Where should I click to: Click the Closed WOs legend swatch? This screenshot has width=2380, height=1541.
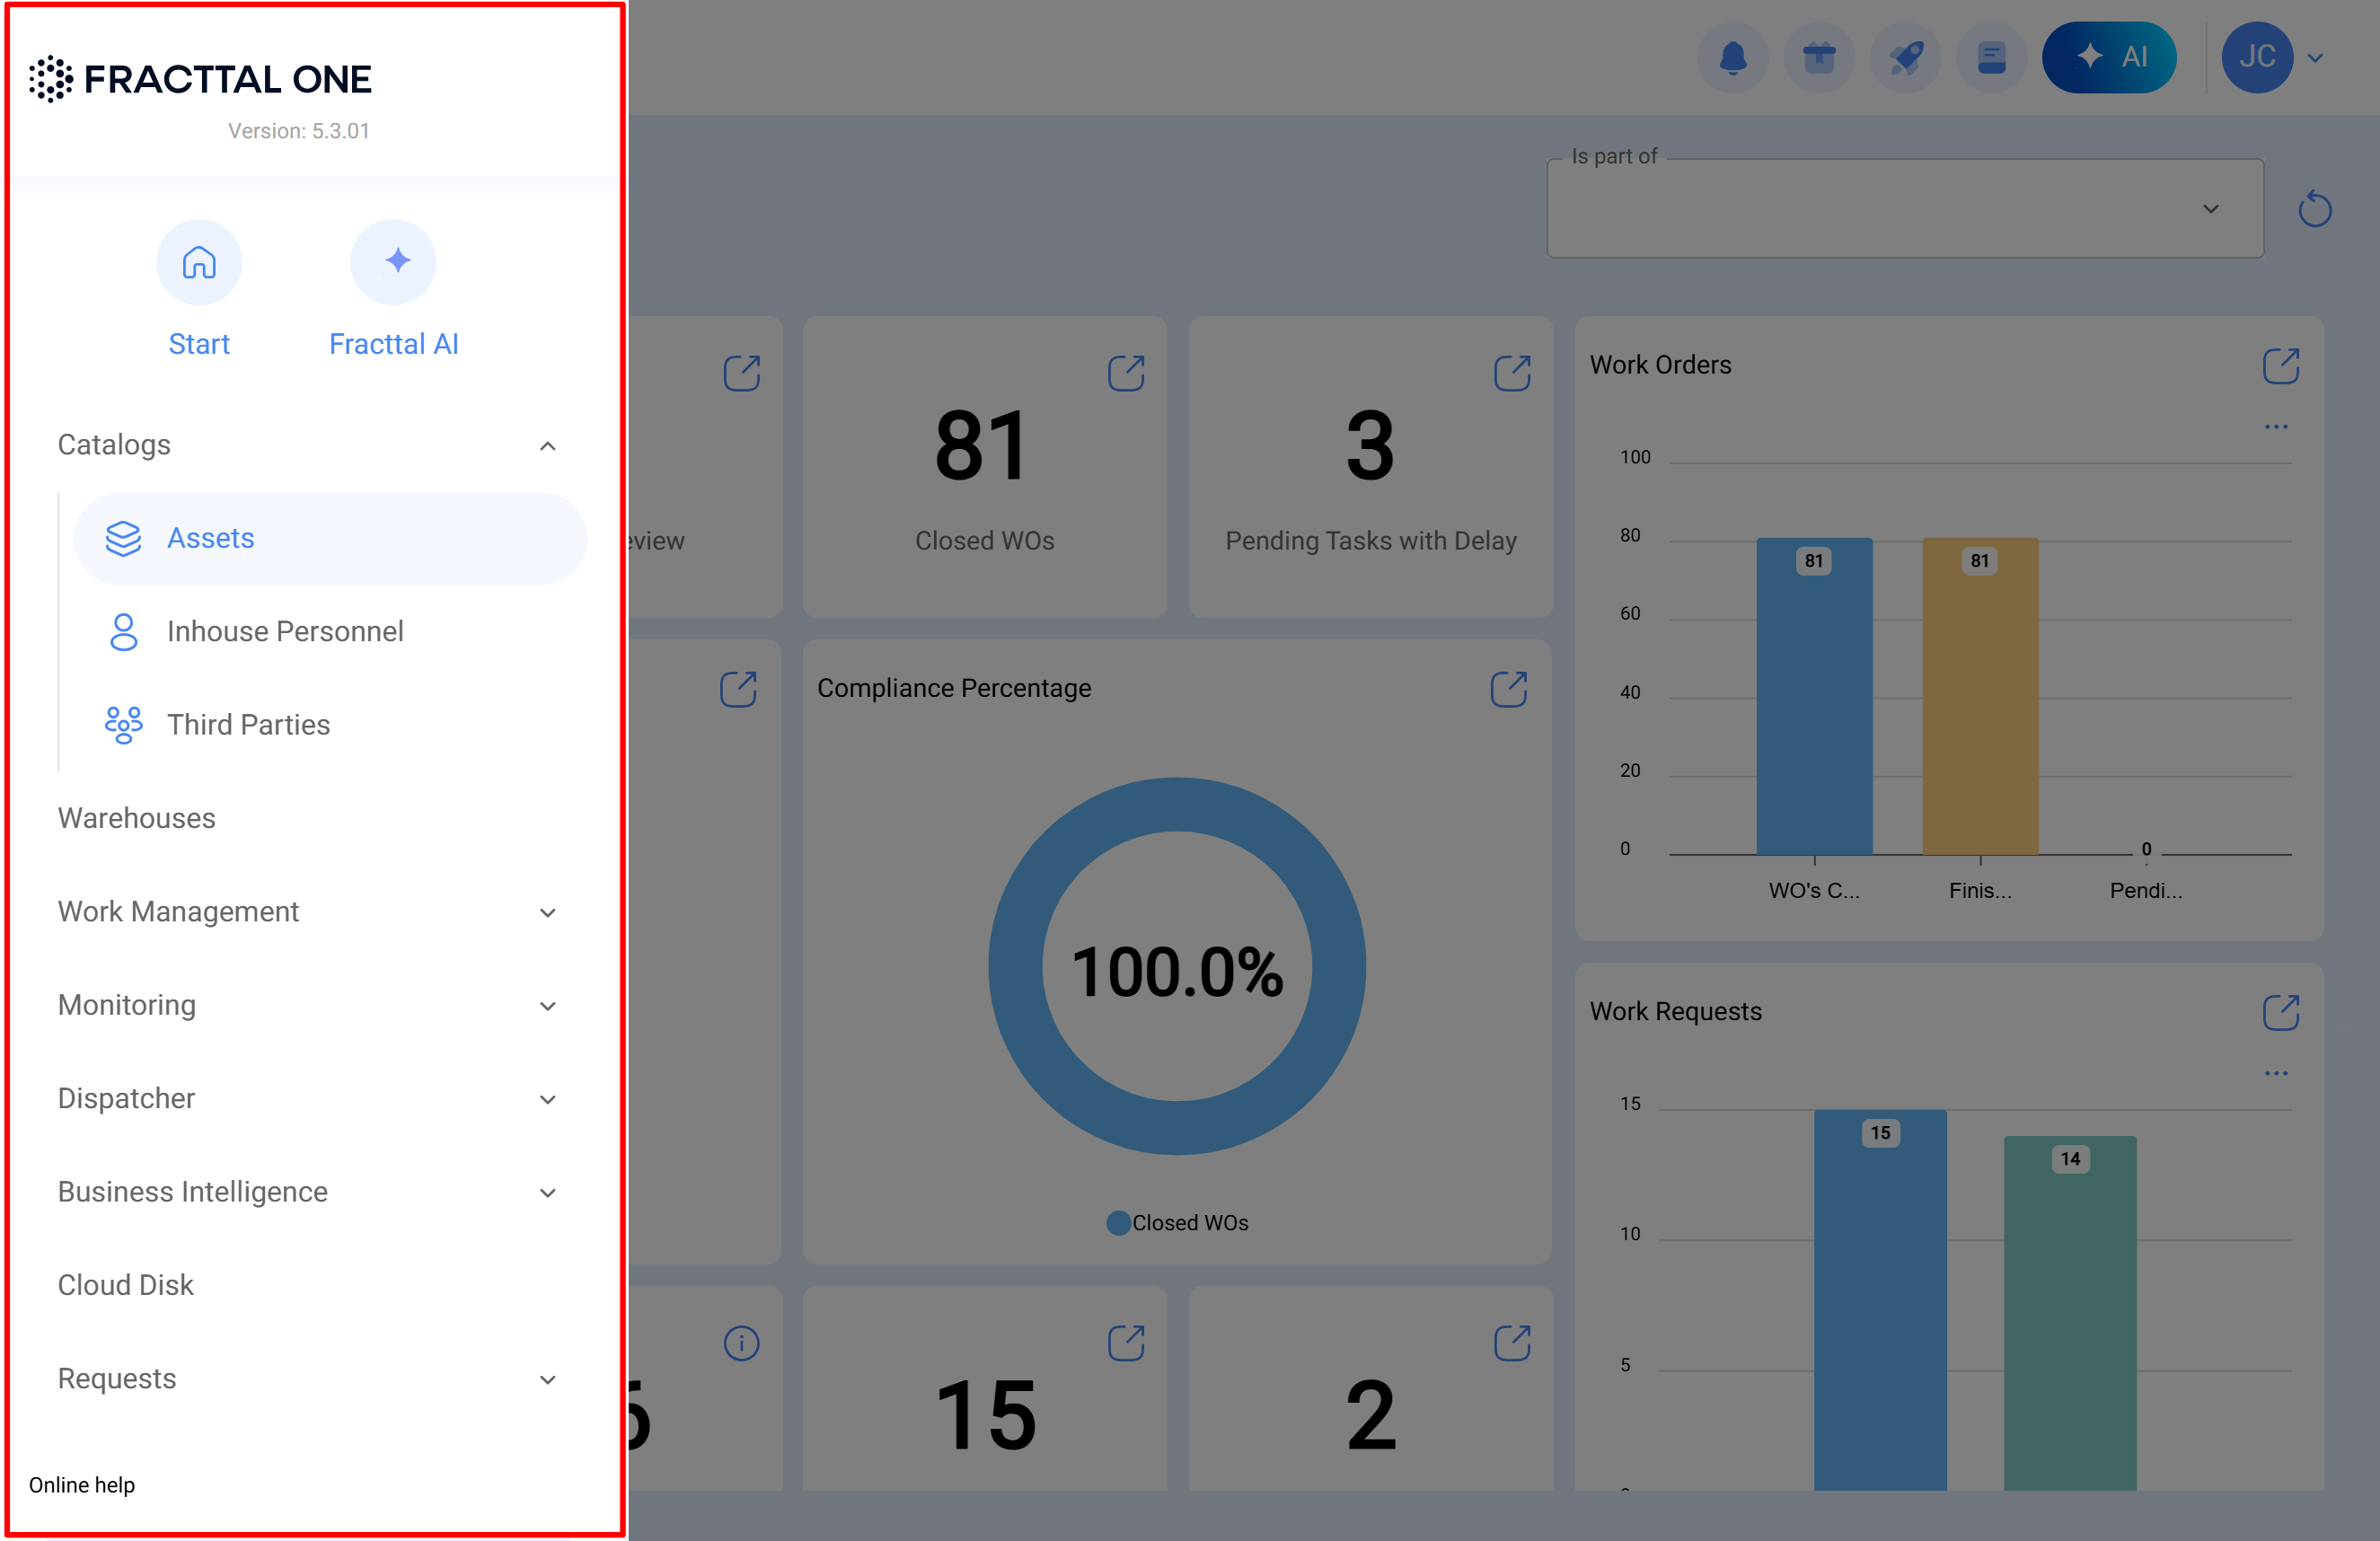click(1118, 1222)
